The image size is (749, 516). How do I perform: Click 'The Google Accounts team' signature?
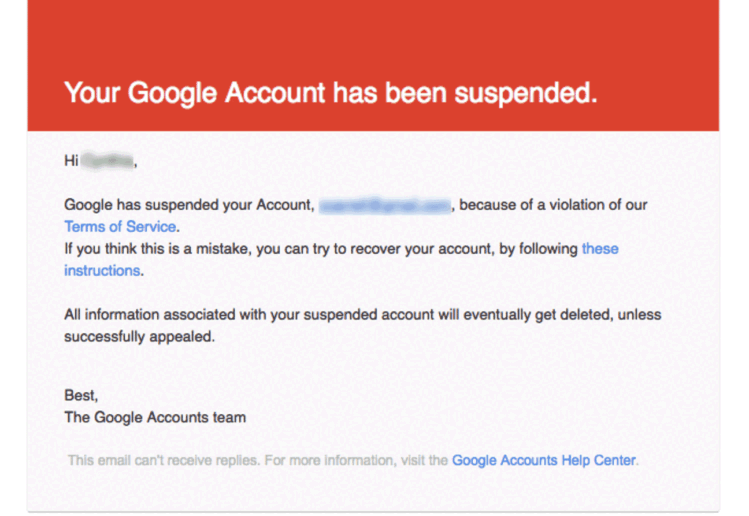click(x=155, y=417)
